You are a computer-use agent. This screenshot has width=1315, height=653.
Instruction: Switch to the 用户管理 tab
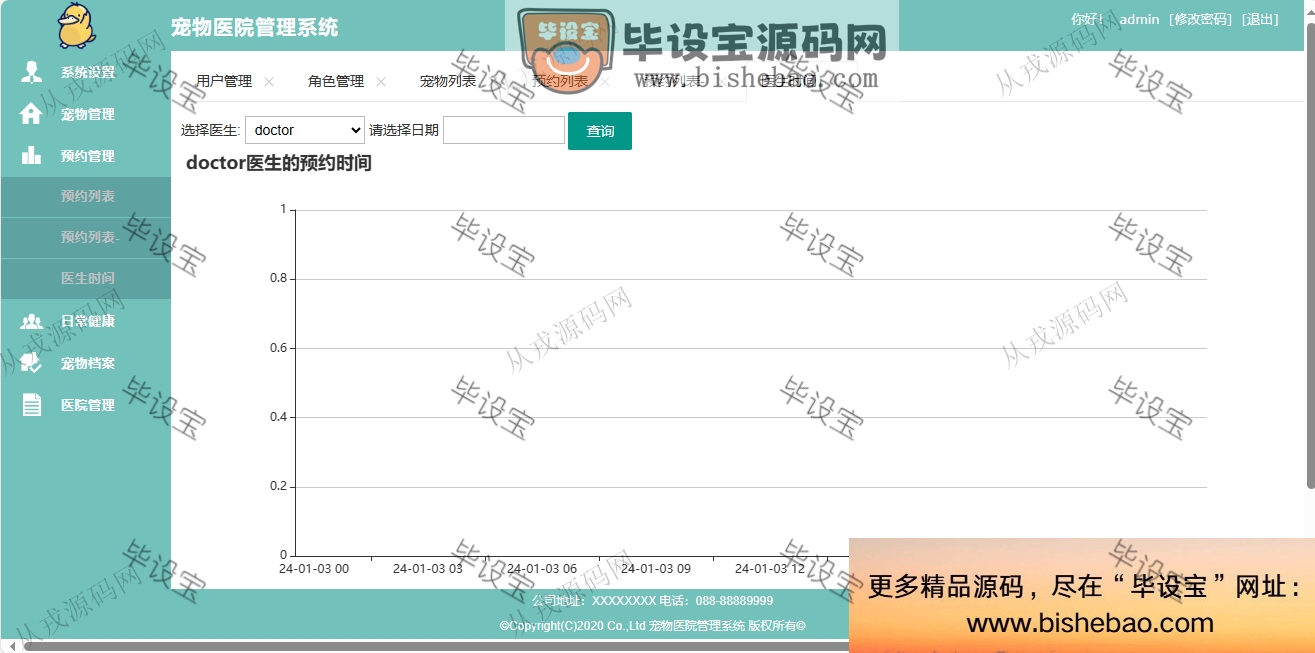(224, 82)
